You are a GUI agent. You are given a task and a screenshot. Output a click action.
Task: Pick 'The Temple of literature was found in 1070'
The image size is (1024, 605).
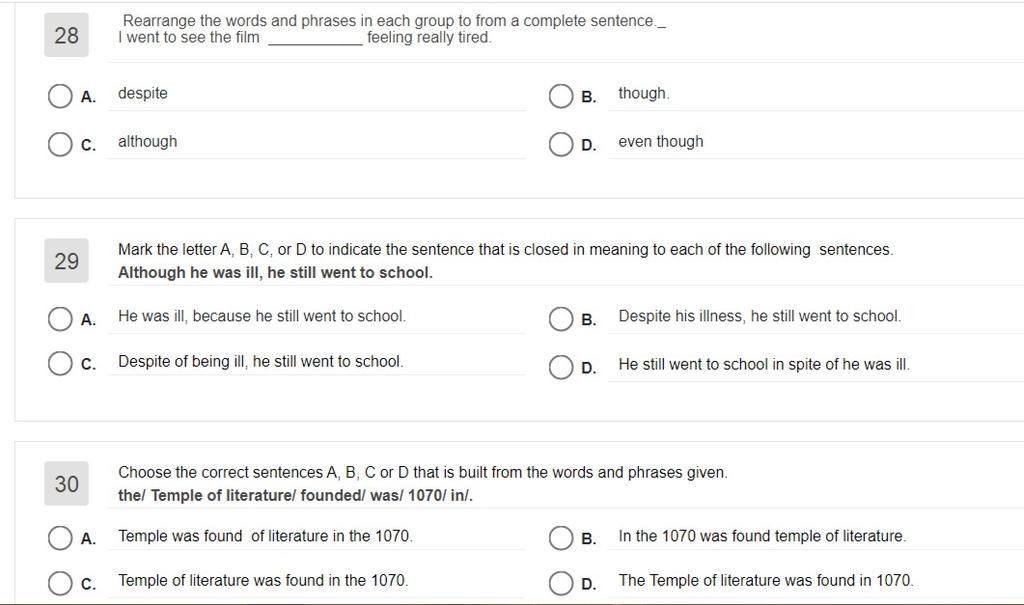click(x=561, y=583)
